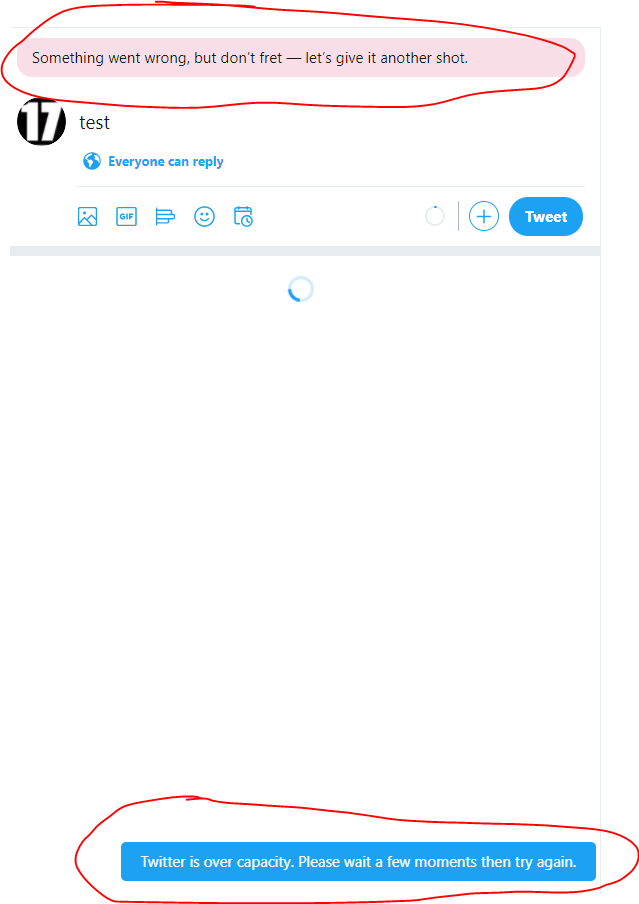Click the globe icon beside reply settings

click(92, 161)
